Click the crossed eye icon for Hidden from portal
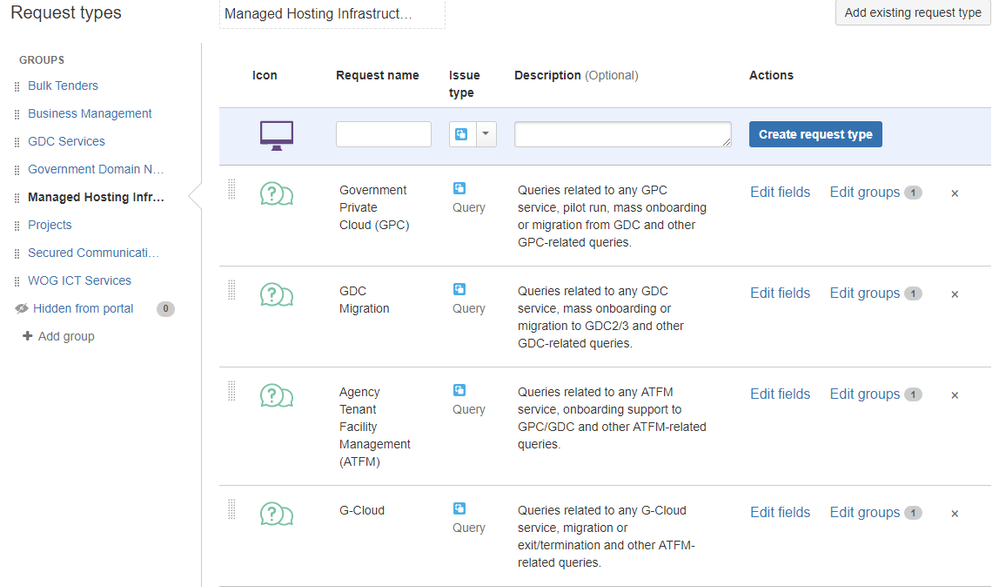999x587 pixels. 22,308
